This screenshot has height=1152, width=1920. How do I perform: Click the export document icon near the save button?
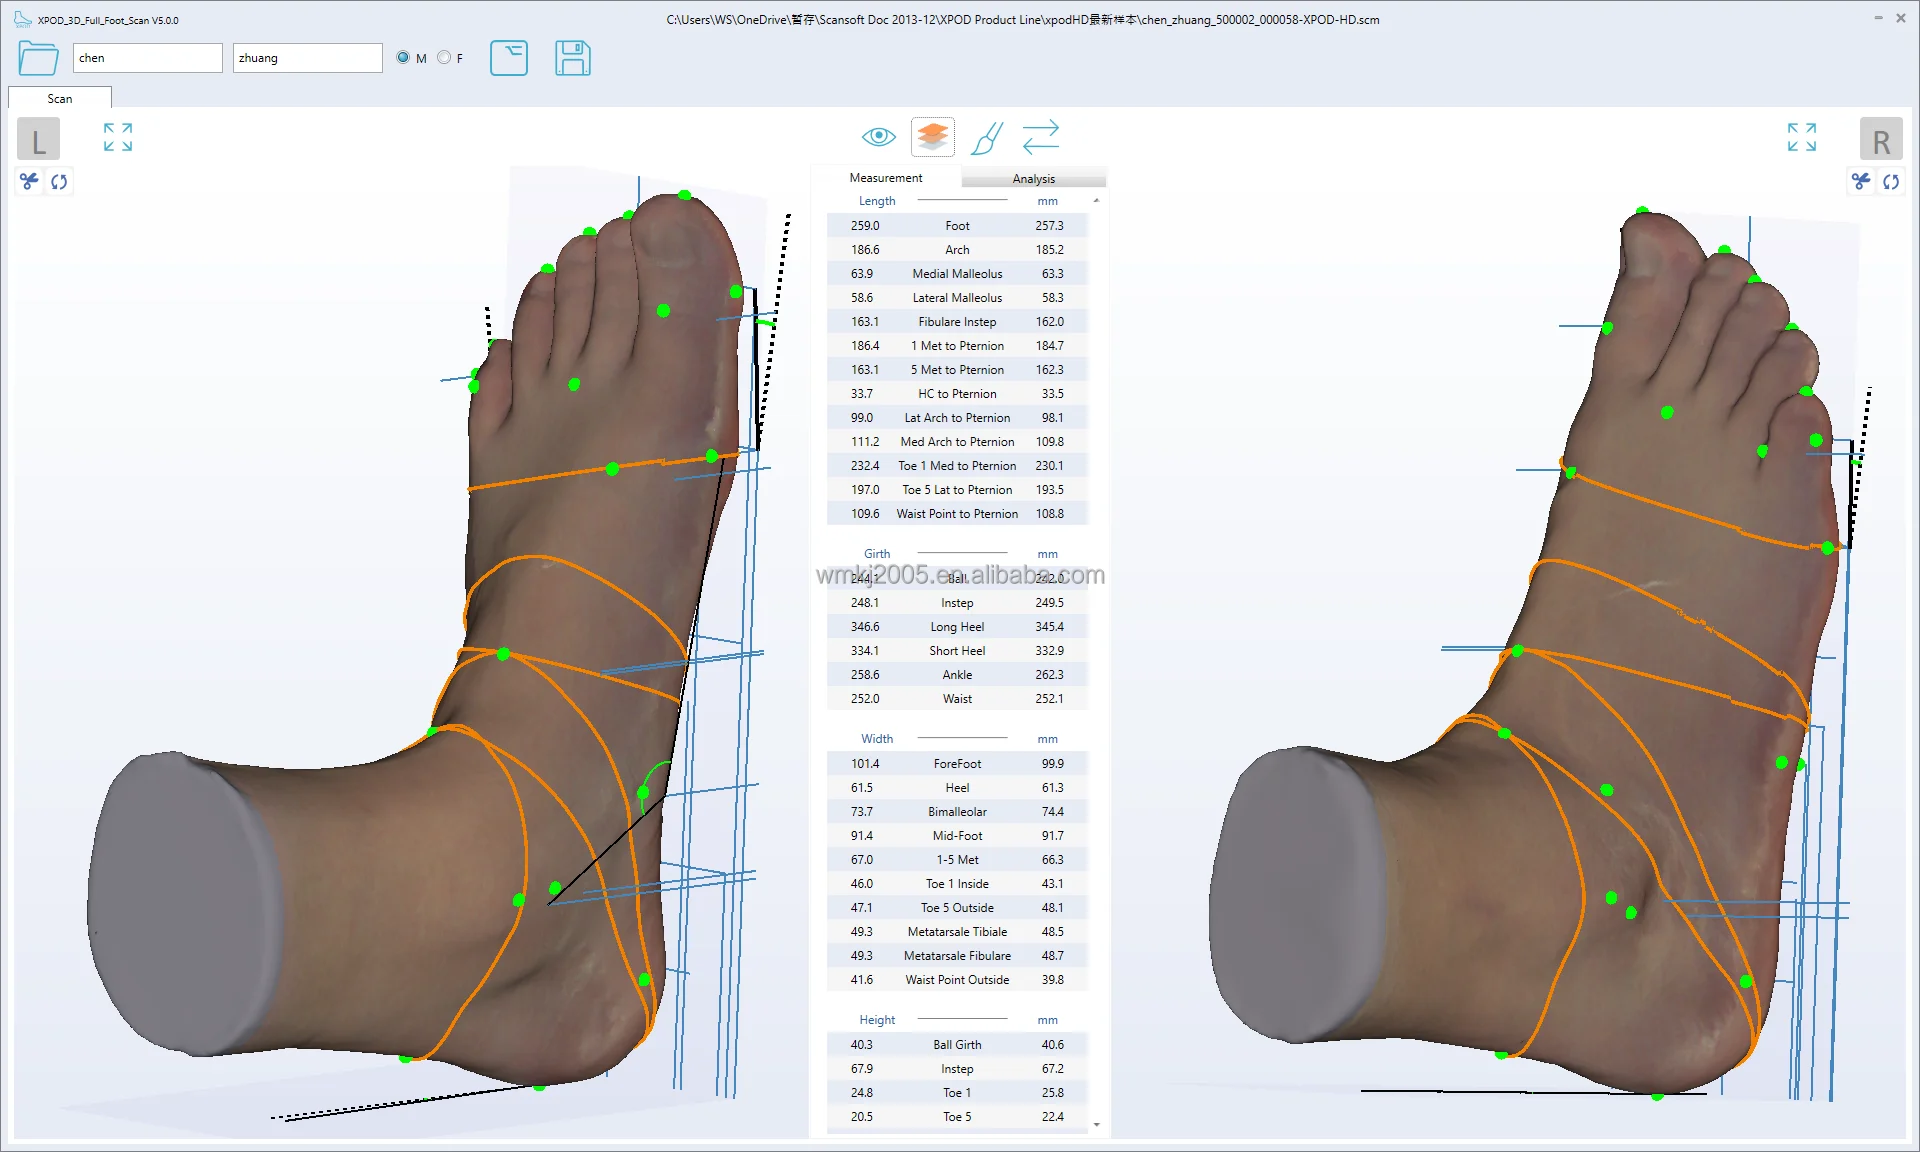click(509, 58)
